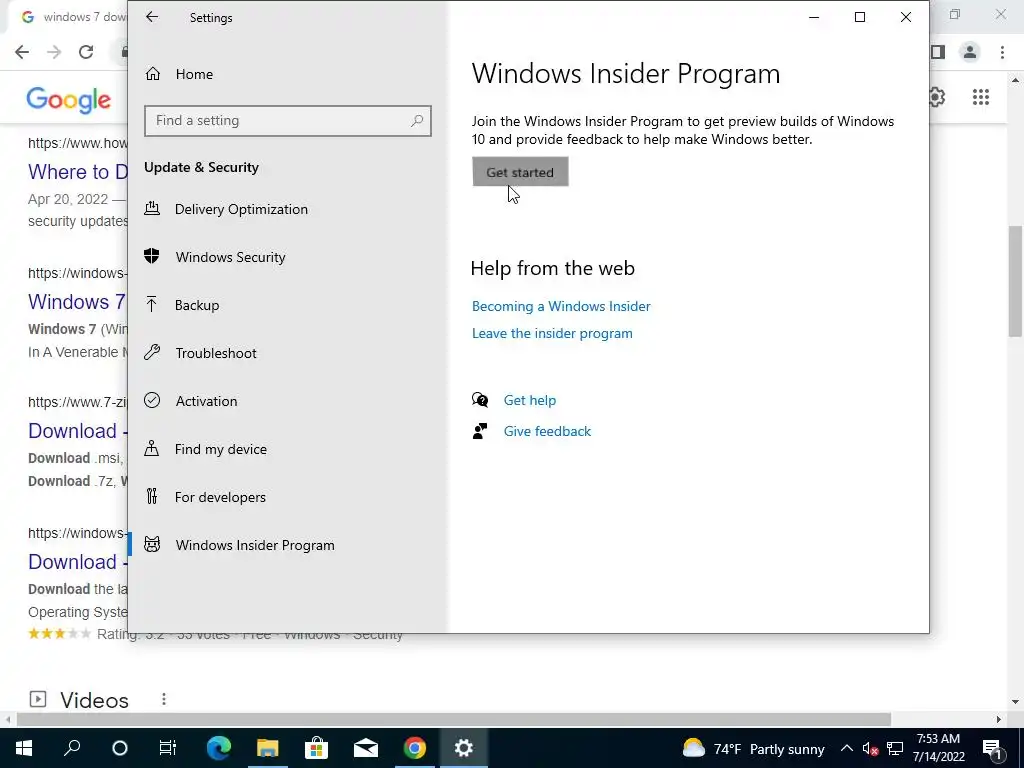The height and width of the screenshot is (768, 1024).
Task: Open the Windows Start menu
Action: click(24, 748)
